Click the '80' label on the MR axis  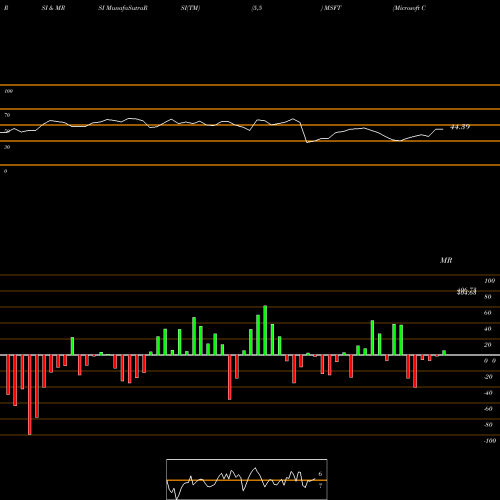click(488, 297)
